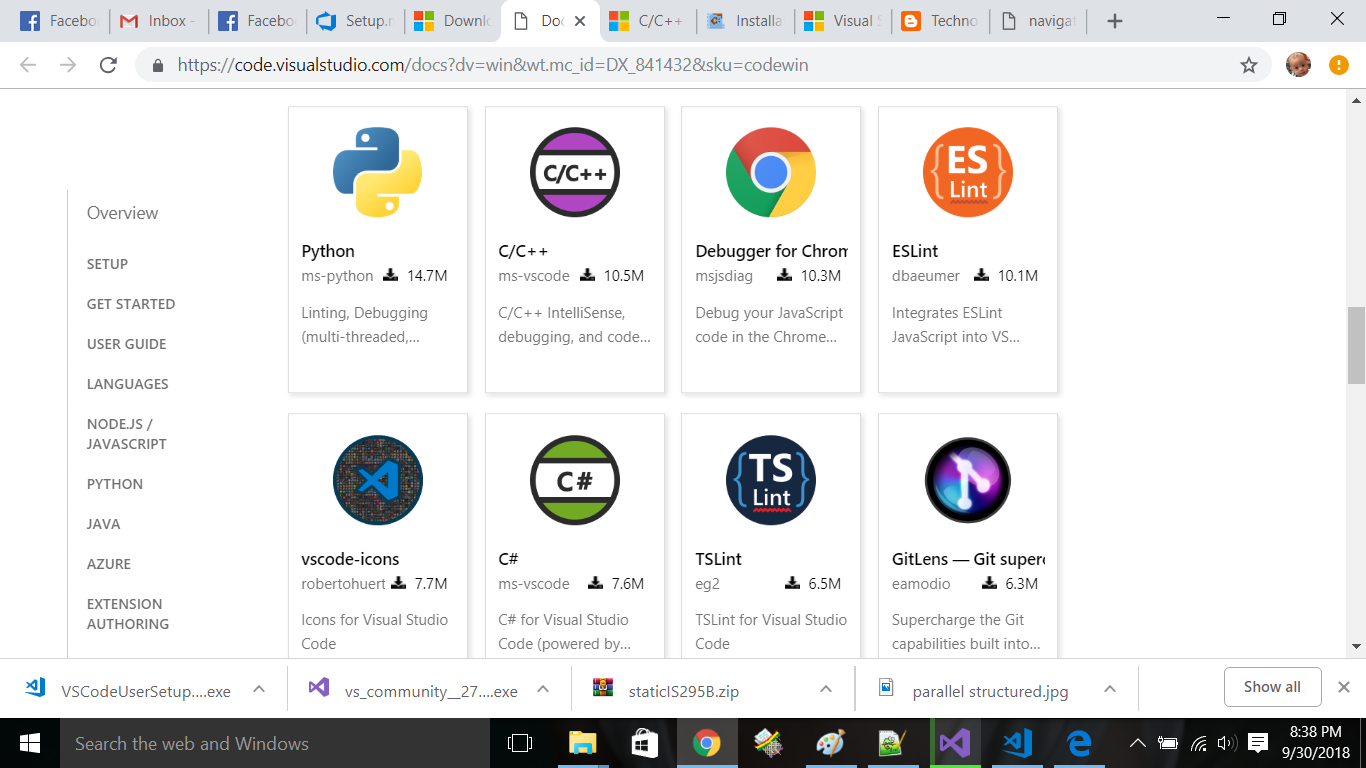The height and width of the screenshot is (768, 1366).
Task: Open the Debugger for Chrome extension icon
Action: tap(770, 171)
